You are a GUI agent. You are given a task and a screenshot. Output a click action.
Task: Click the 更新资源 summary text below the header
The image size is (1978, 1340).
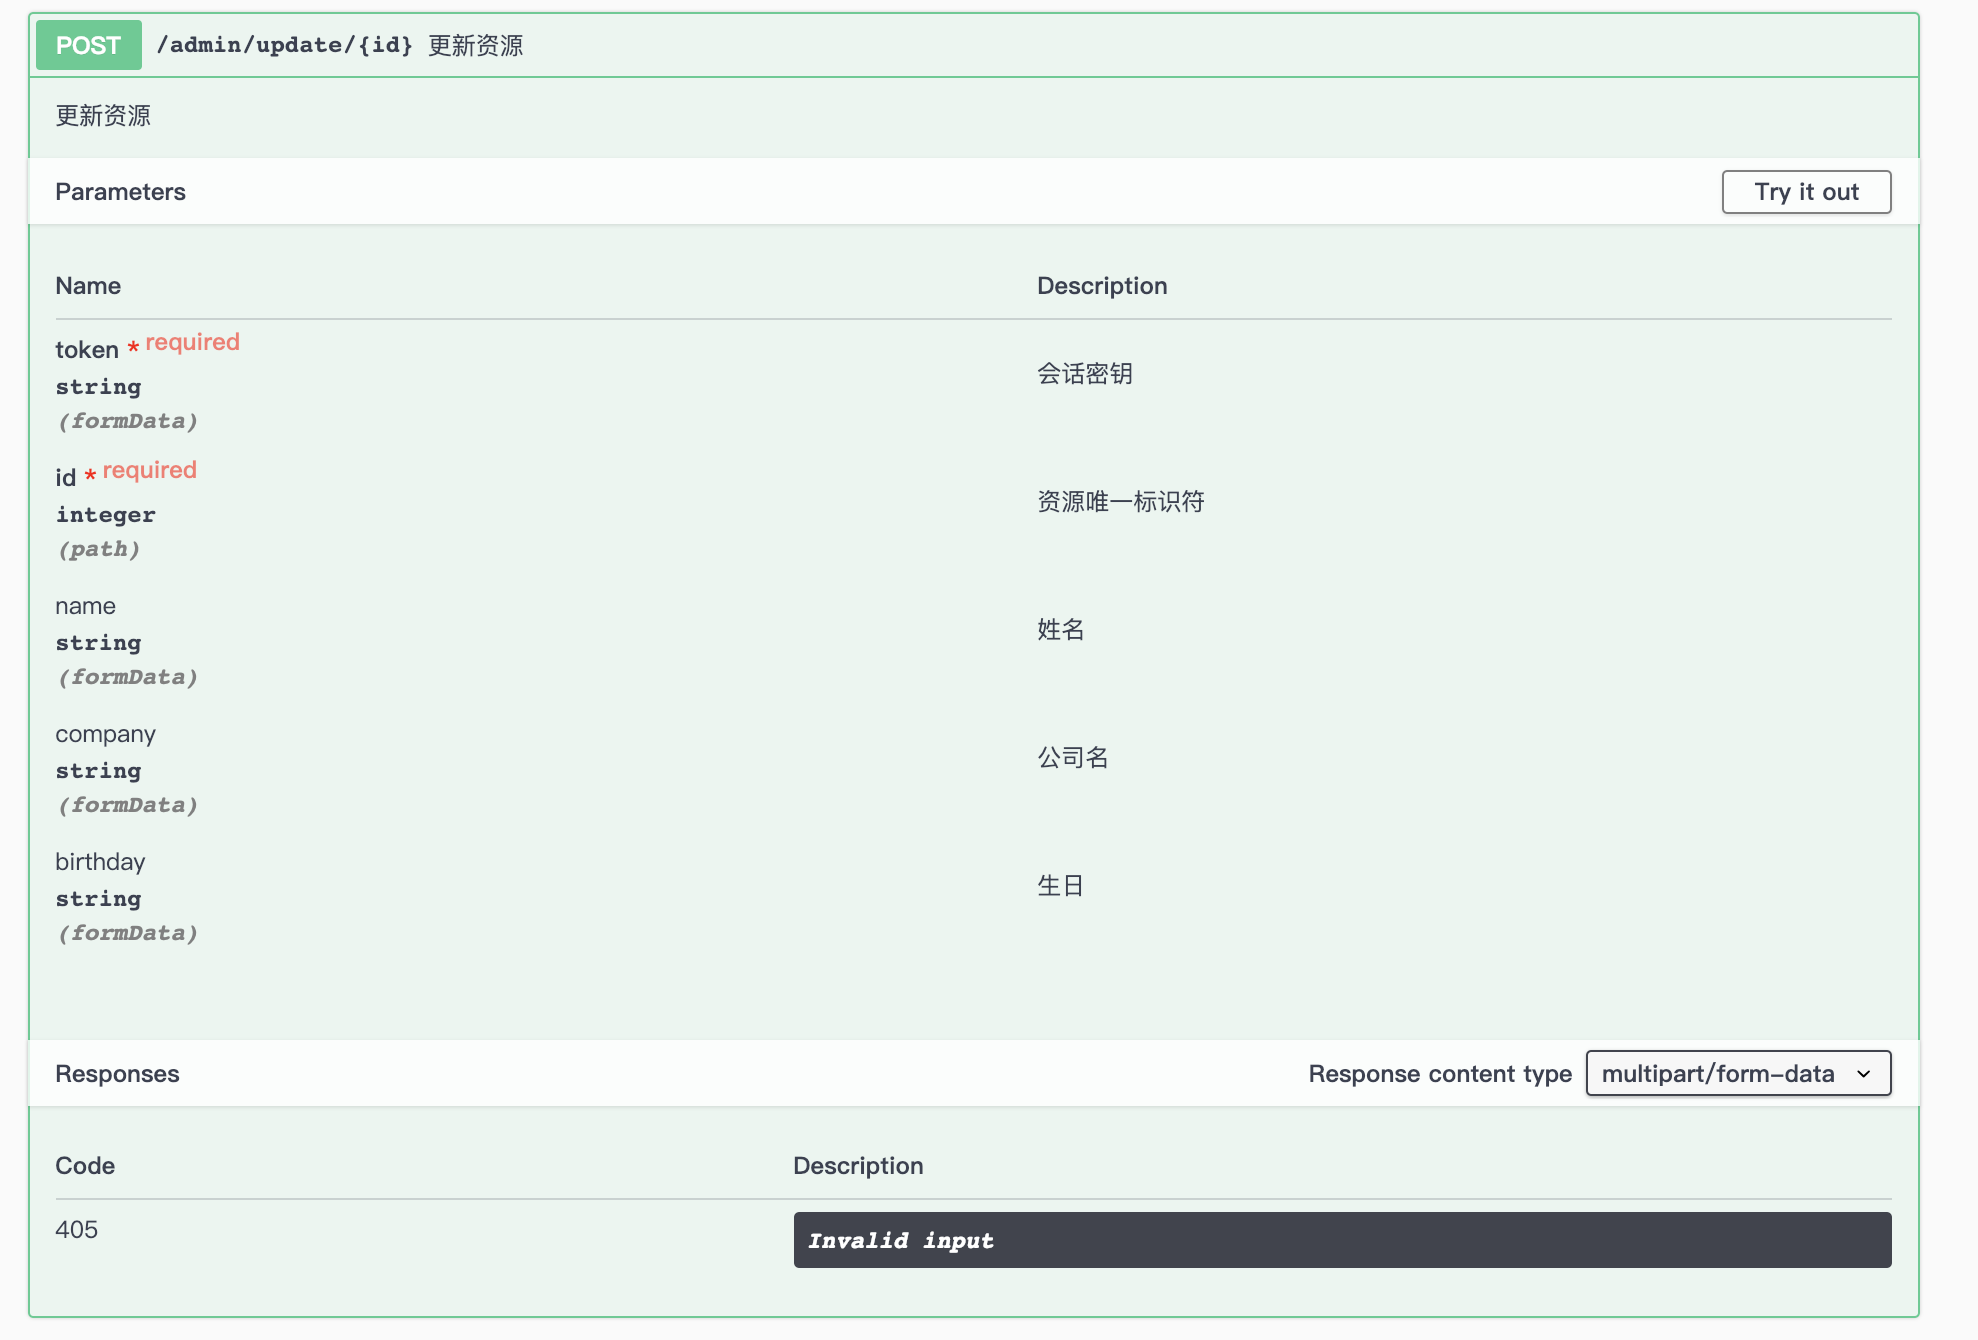tap(103, 116)
